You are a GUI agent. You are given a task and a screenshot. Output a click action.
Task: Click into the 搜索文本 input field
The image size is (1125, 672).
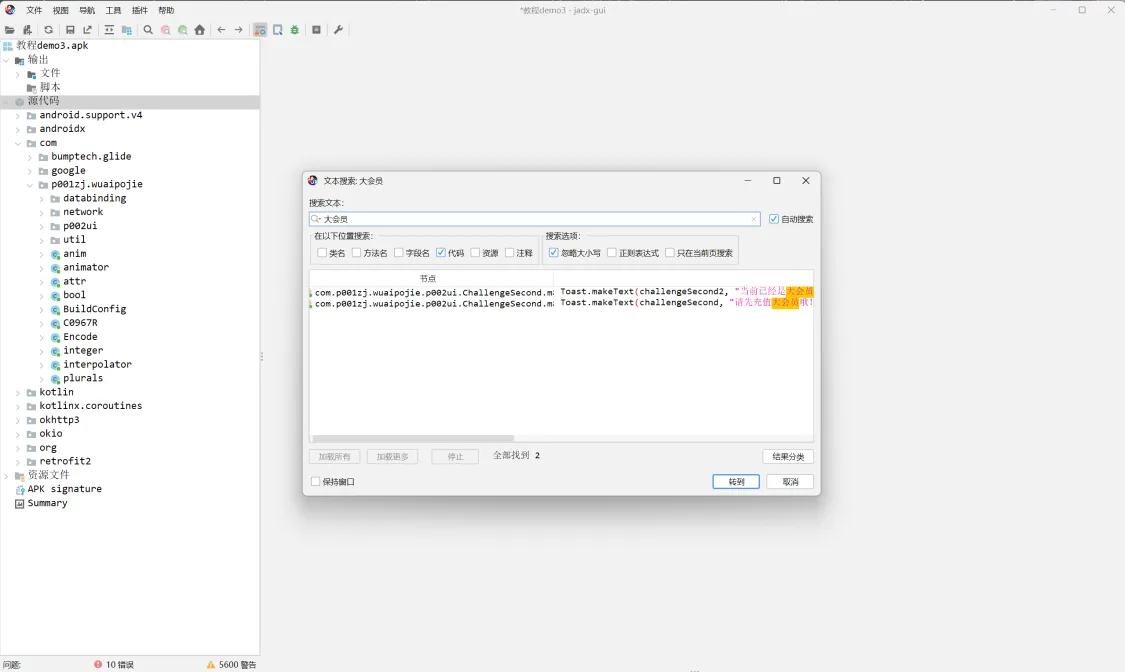535,219
